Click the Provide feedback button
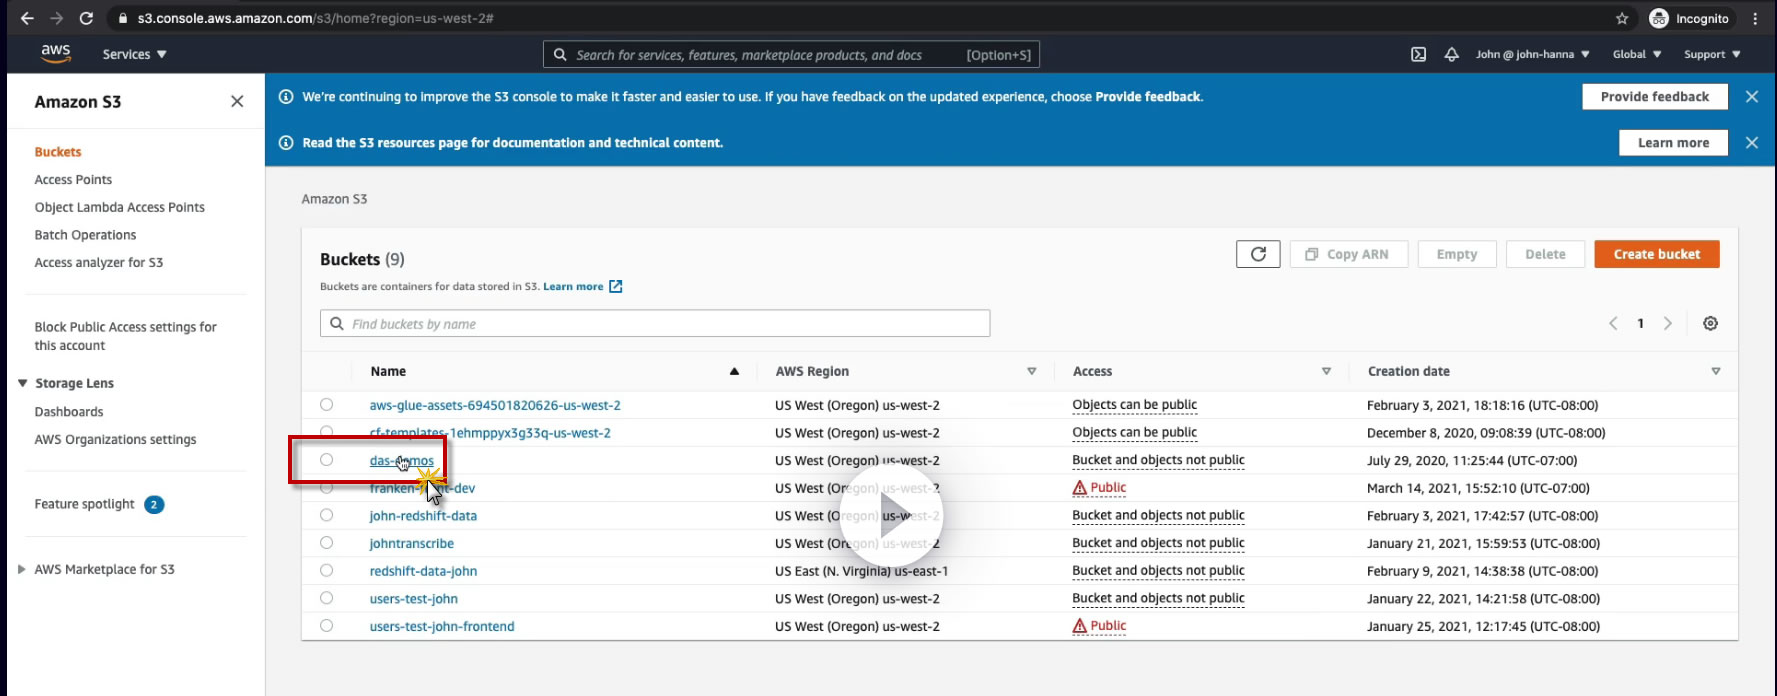Screen dimensions: 1777x696 (1654, 97)
